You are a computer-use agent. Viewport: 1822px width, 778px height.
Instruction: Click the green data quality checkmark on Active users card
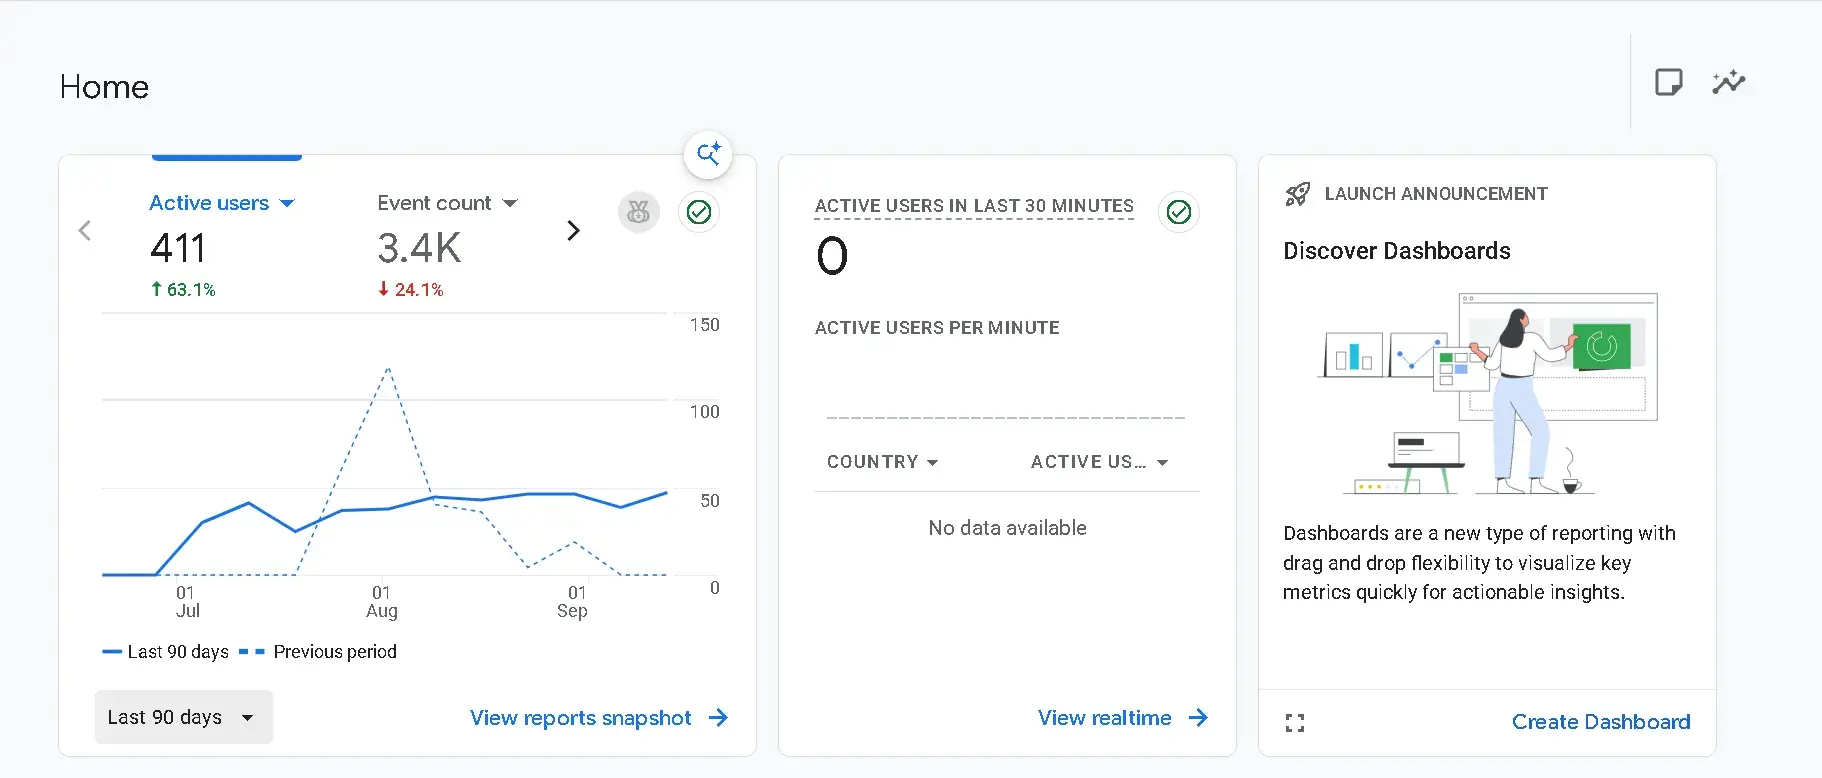point(699,212)
